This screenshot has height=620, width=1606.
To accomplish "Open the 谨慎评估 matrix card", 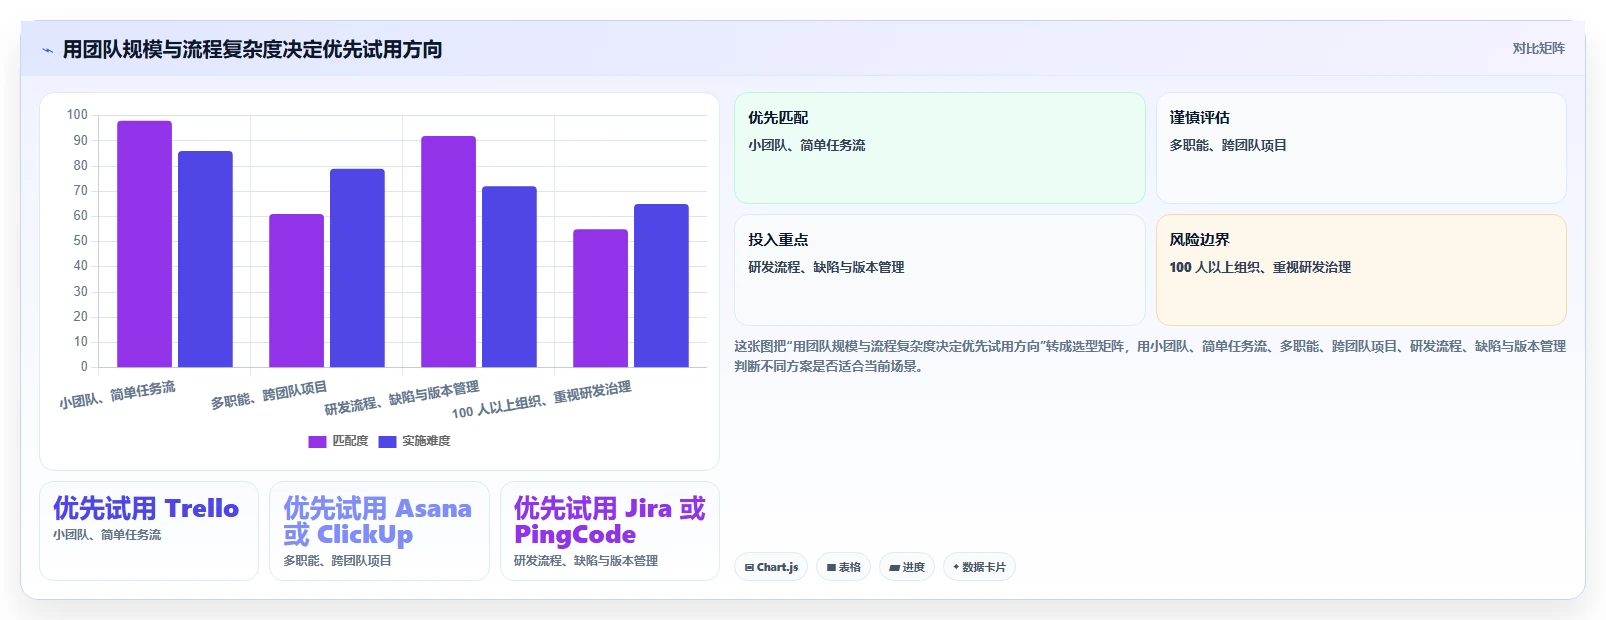I will click(1361, 148).
